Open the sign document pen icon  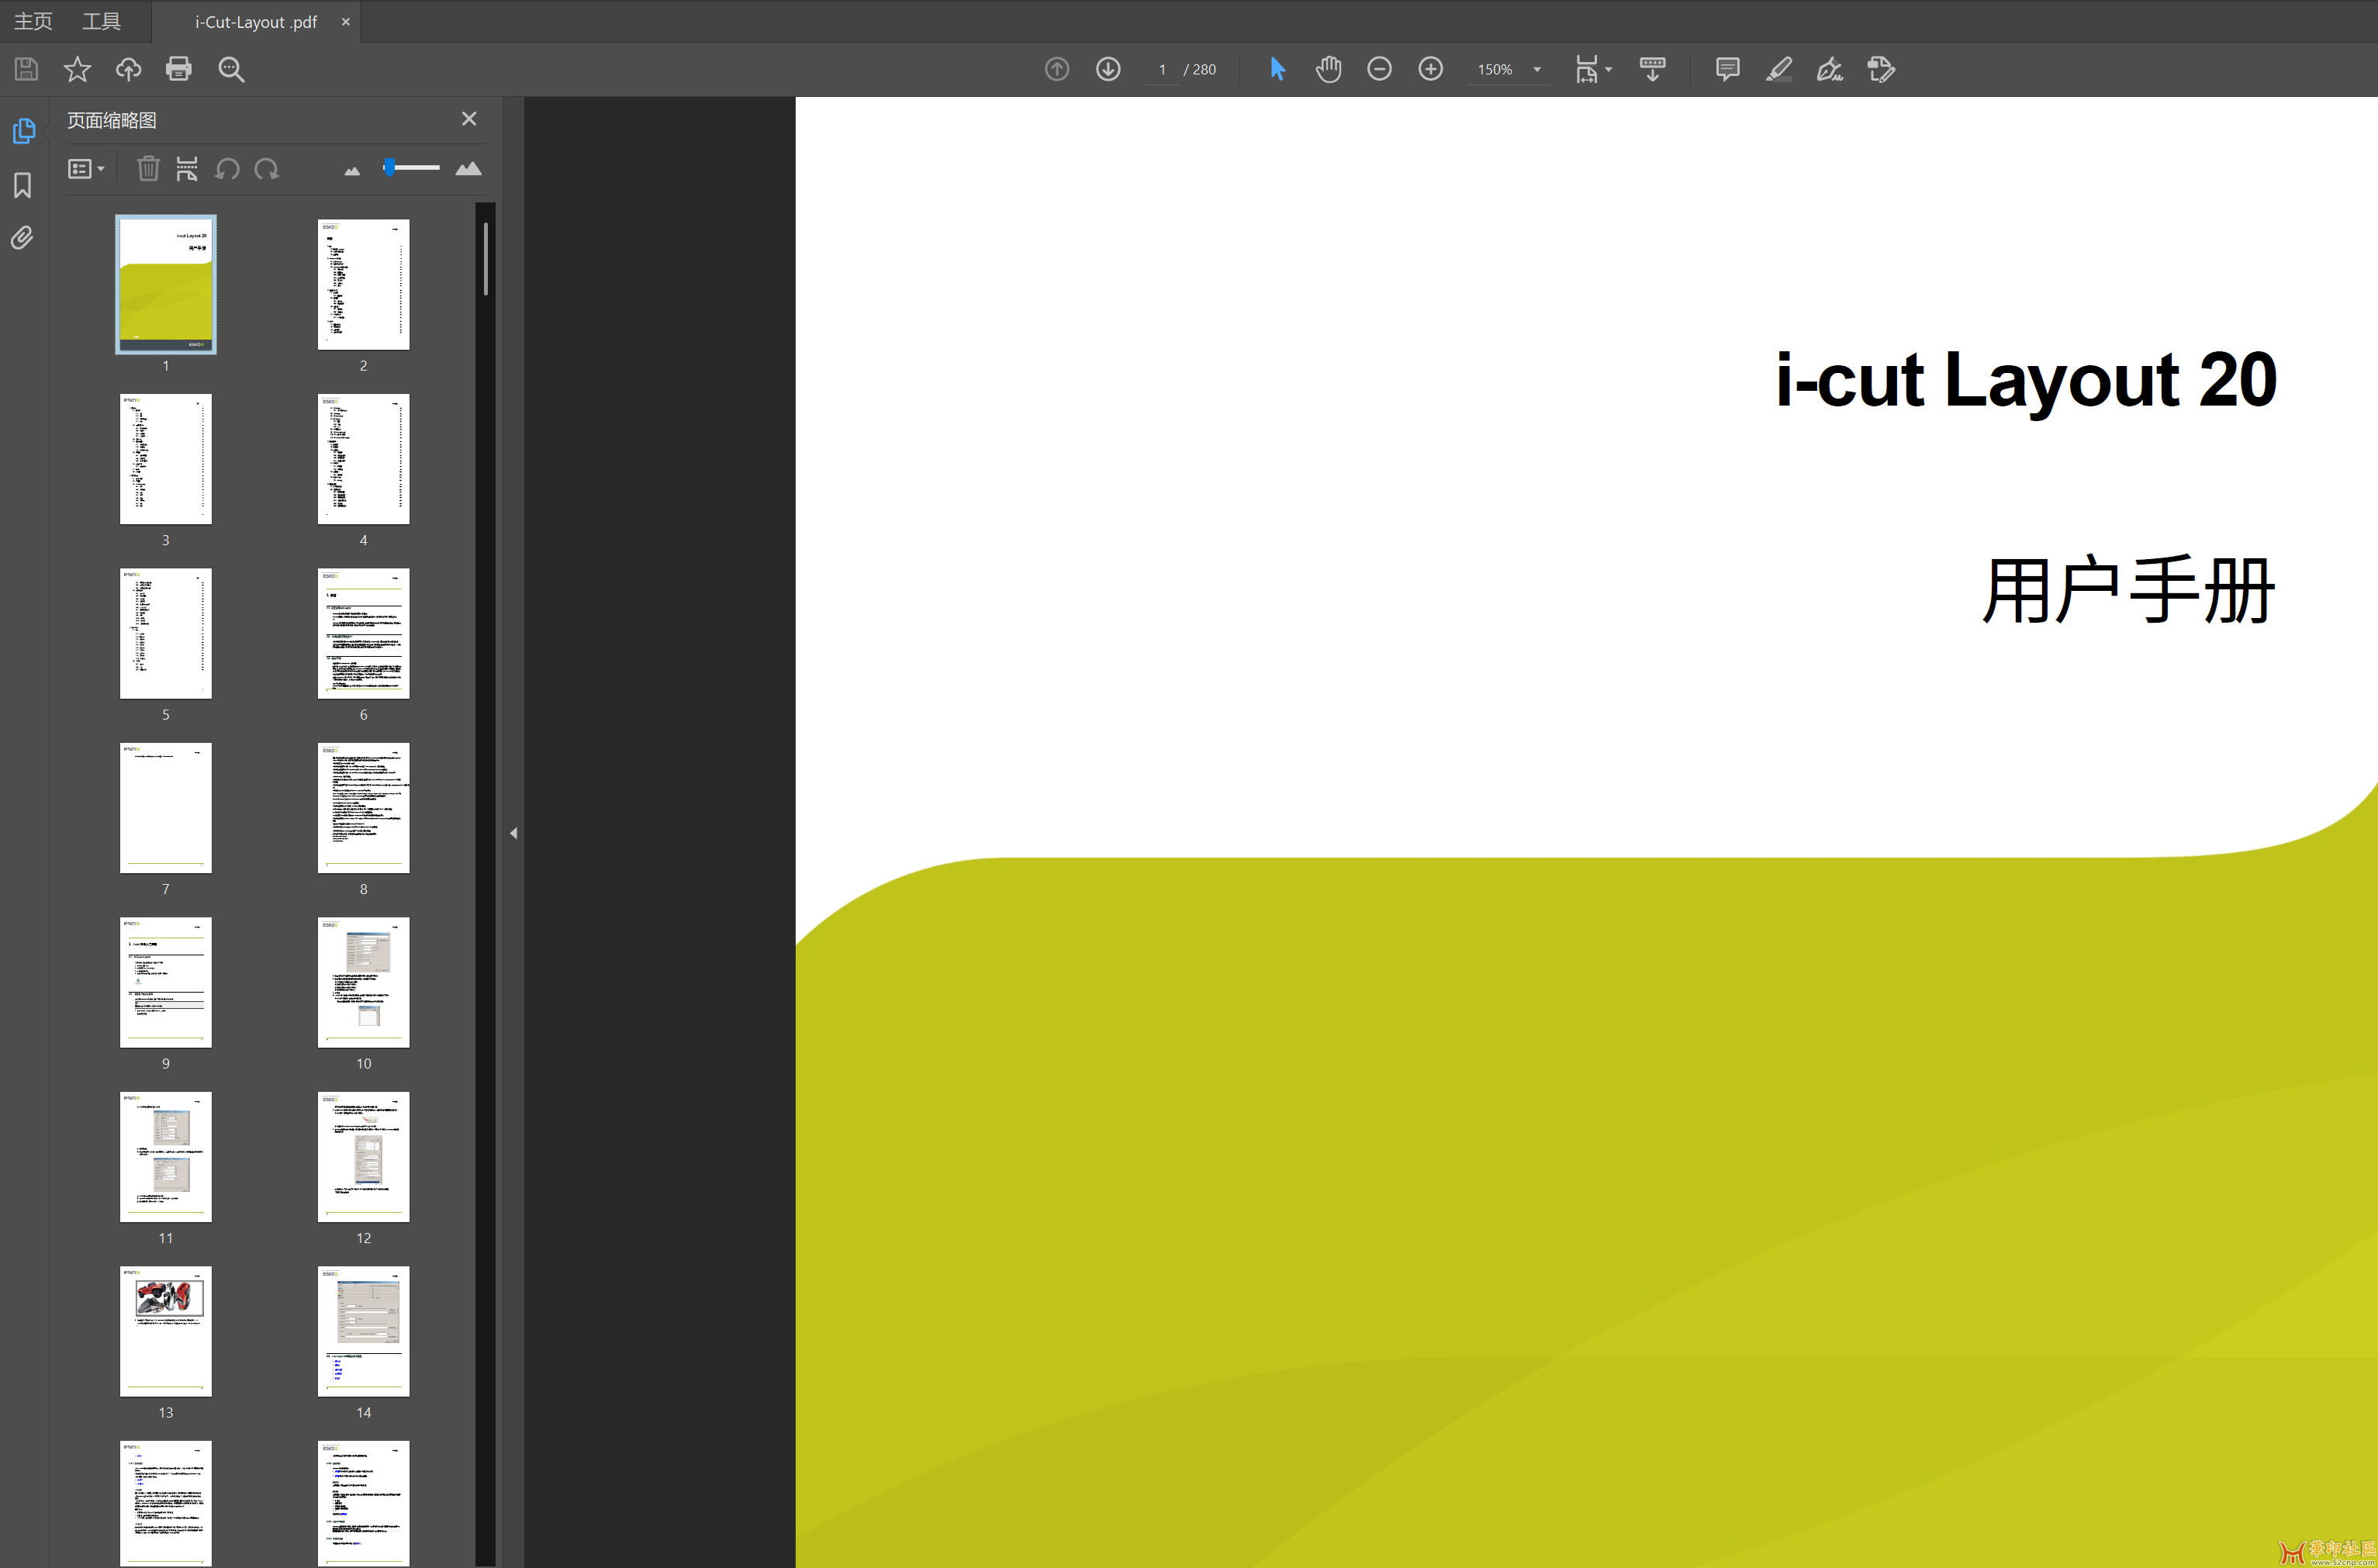[x=1829, y=69]
